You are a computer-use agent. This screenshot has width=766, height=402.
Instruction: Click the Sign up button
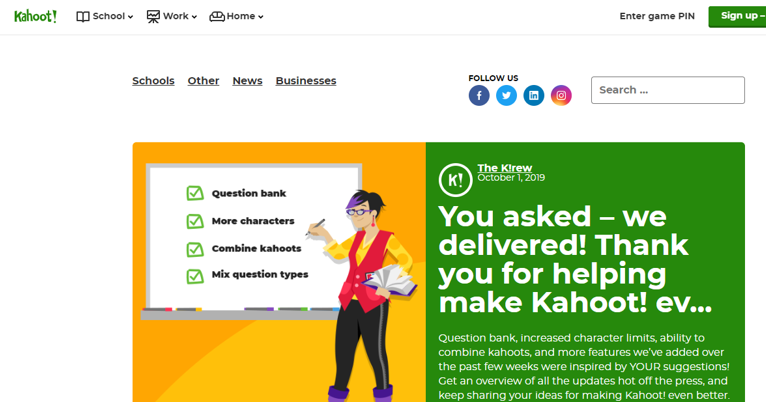737,17
